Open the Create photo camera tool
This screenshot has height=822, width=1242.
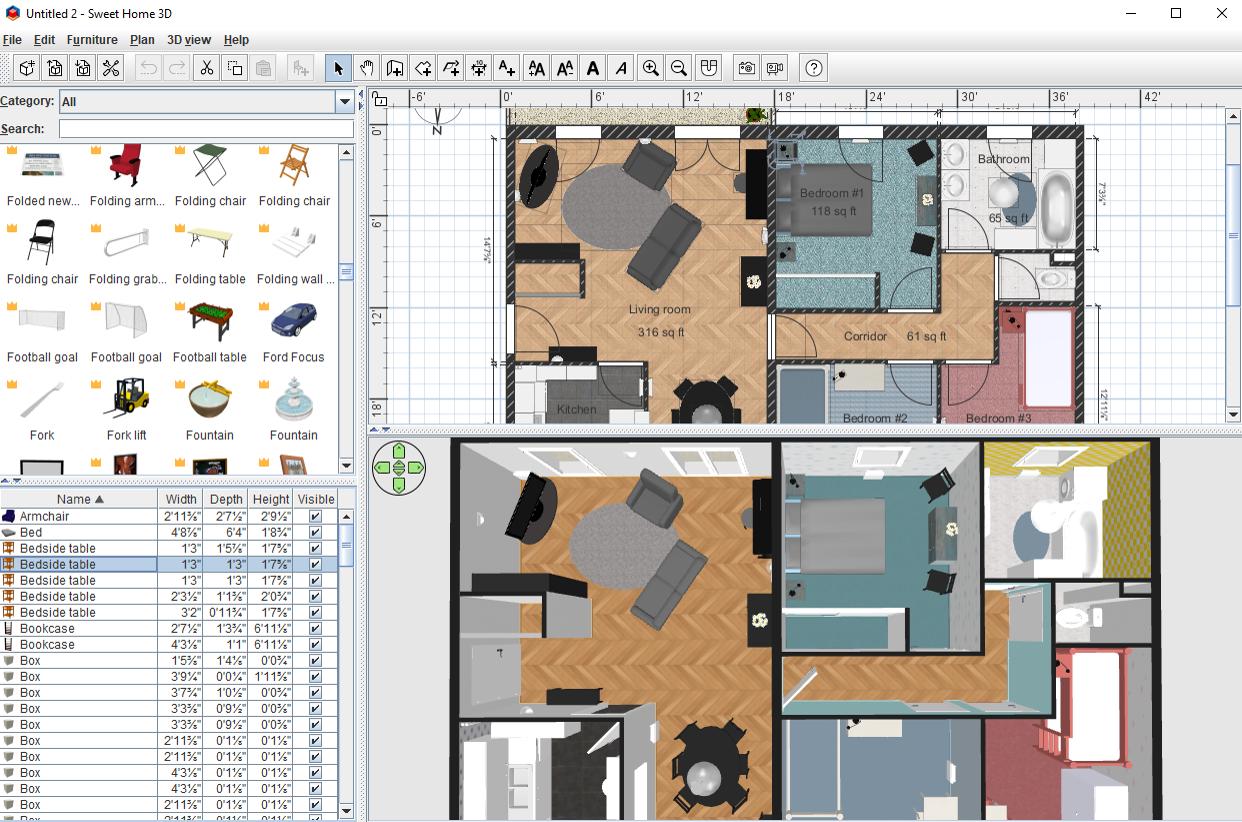pyautogui.click(x=747, y=68)
